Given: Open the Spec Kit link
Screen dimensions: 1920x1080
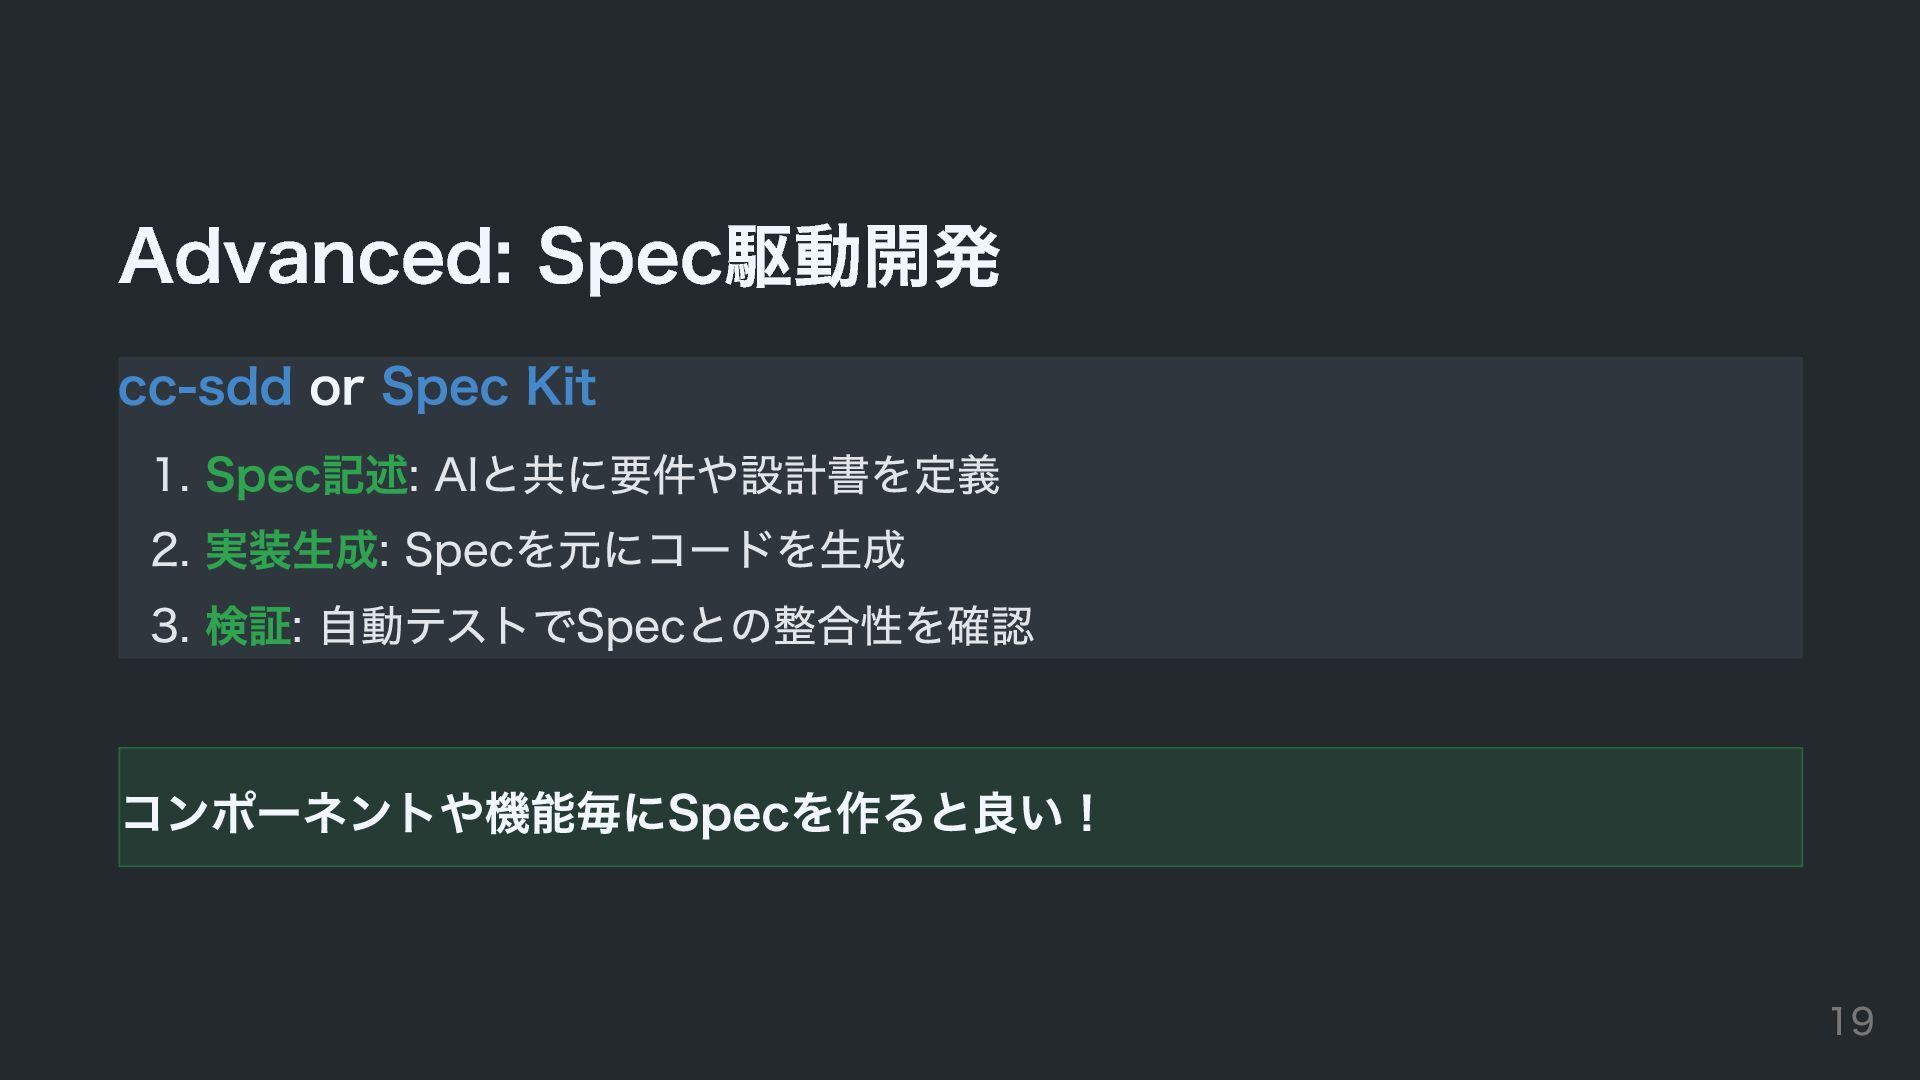Looking at the screenshot, I should (488, 387).
